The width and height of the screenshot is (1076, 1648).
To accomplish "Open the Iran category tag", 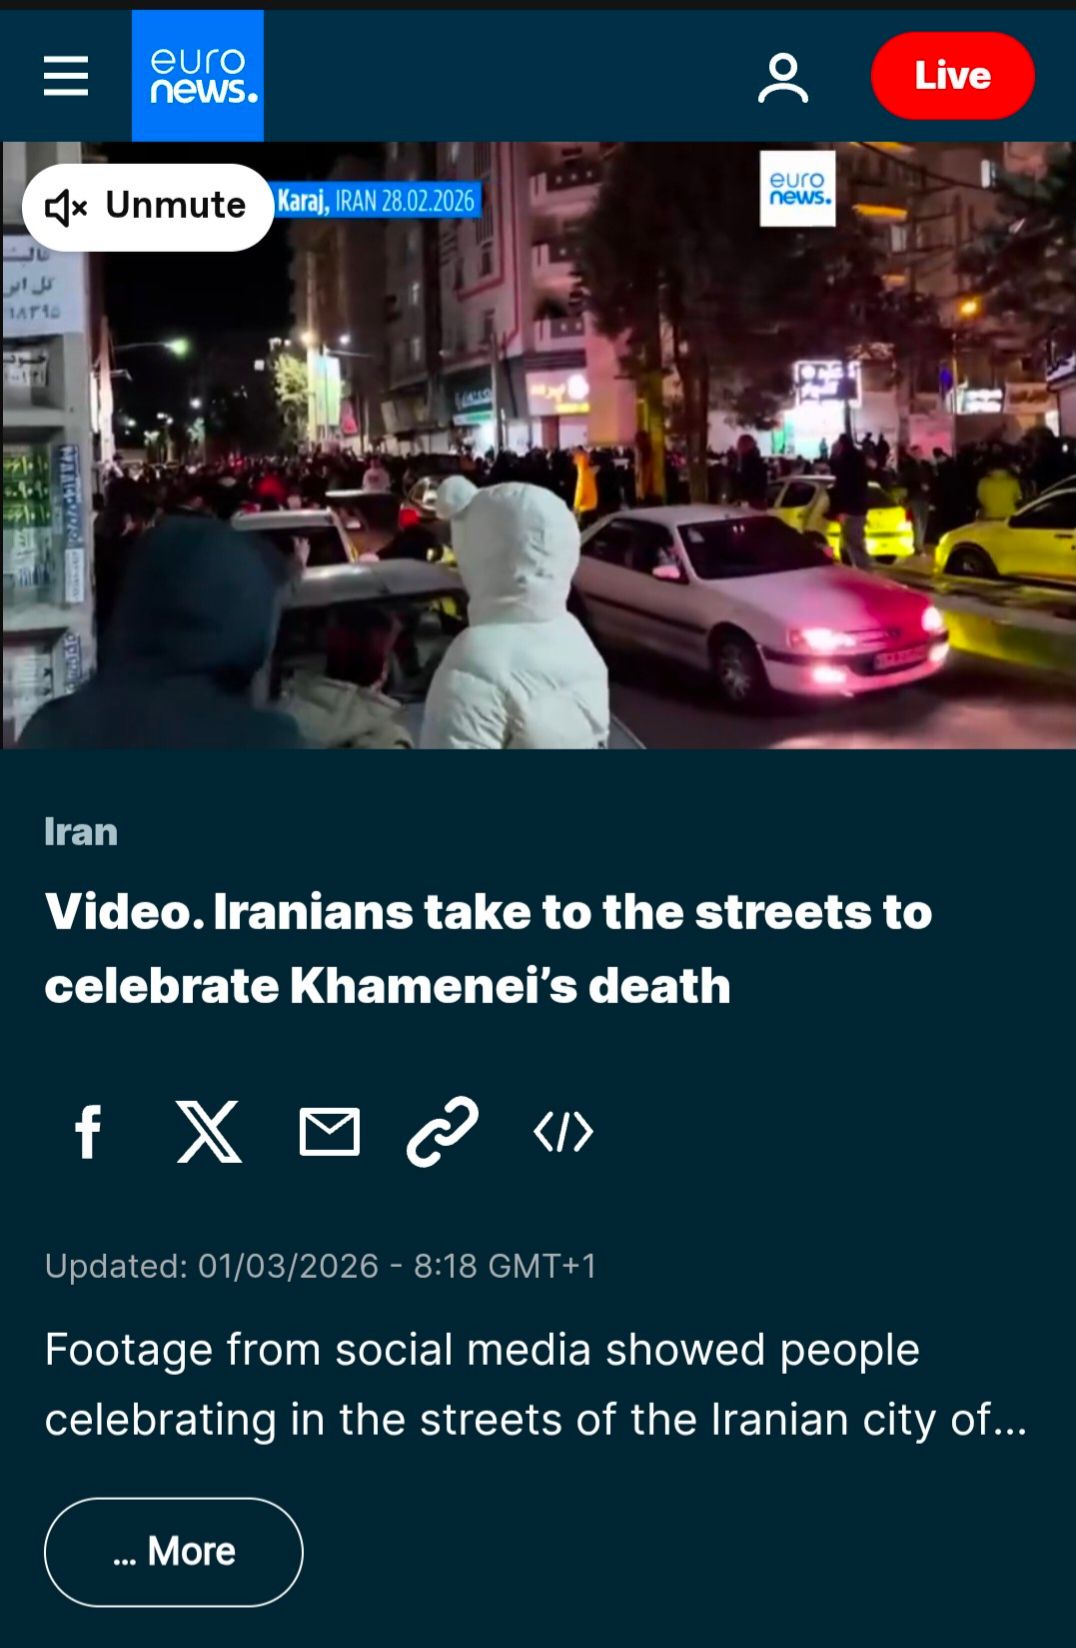I will 81,832.
